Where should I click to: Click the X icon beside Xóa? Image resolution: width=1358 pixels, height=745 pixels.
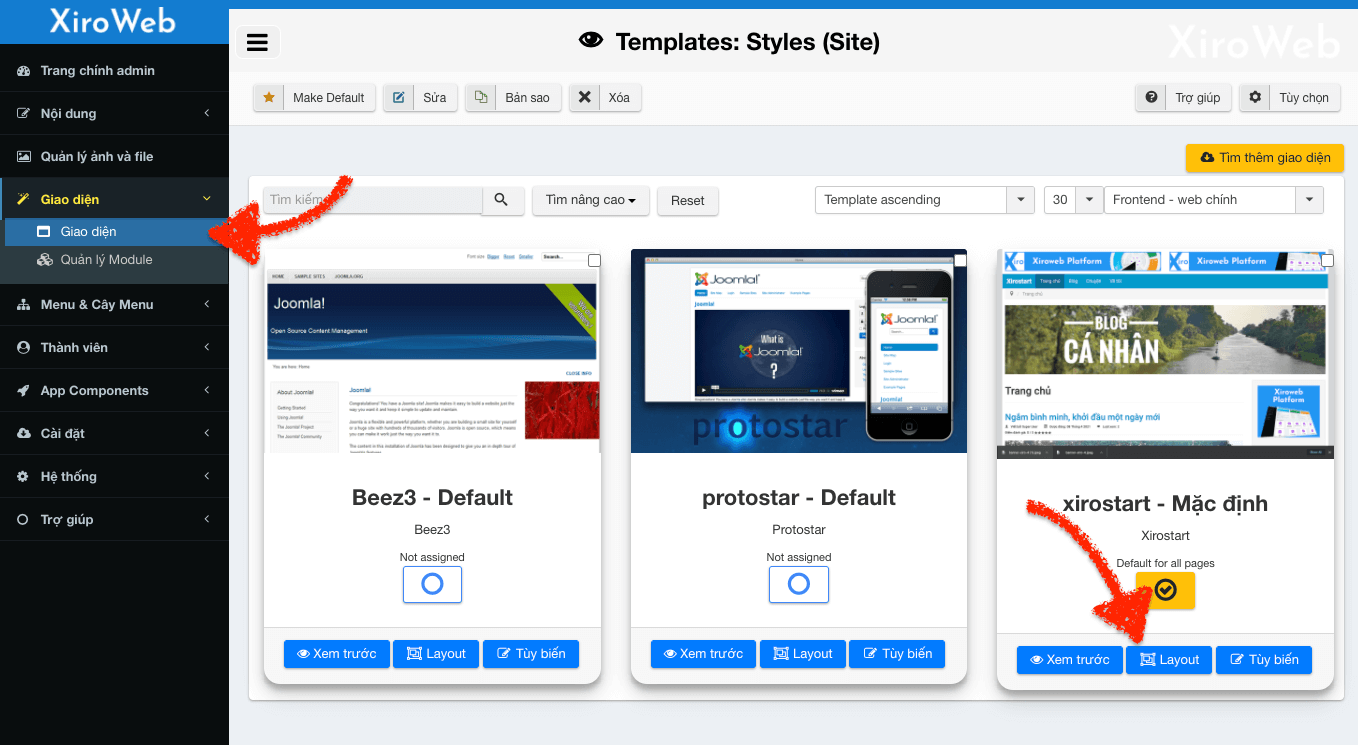(x=585, y=98)
